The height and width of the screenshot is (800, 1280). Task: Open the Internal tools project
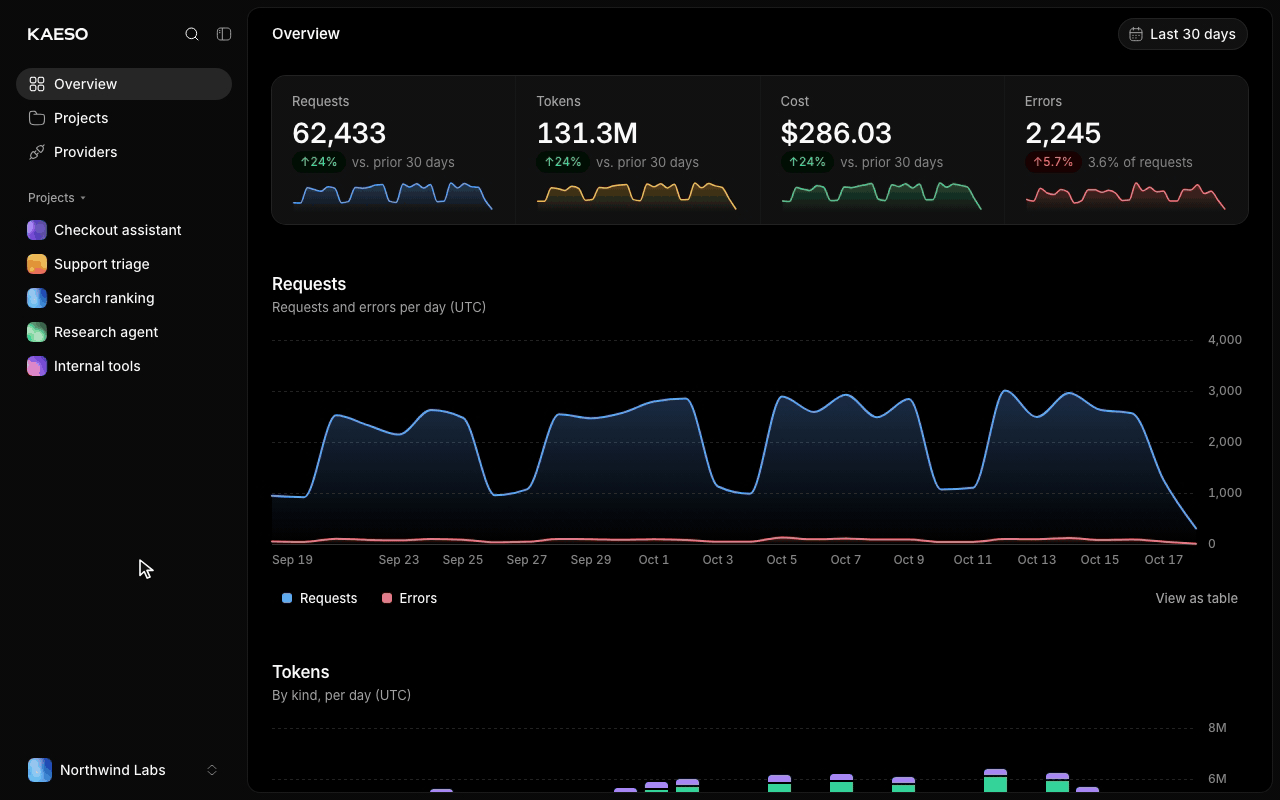(x=124, y=366)
